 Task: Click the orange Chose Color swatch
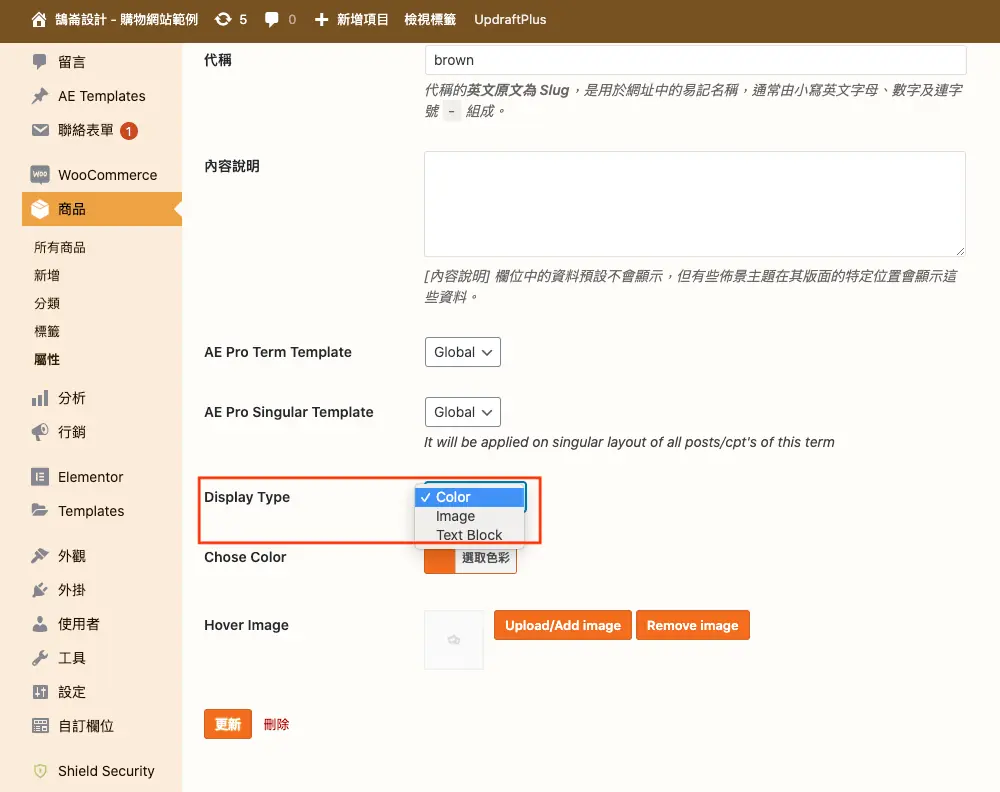tap(439, 561)
